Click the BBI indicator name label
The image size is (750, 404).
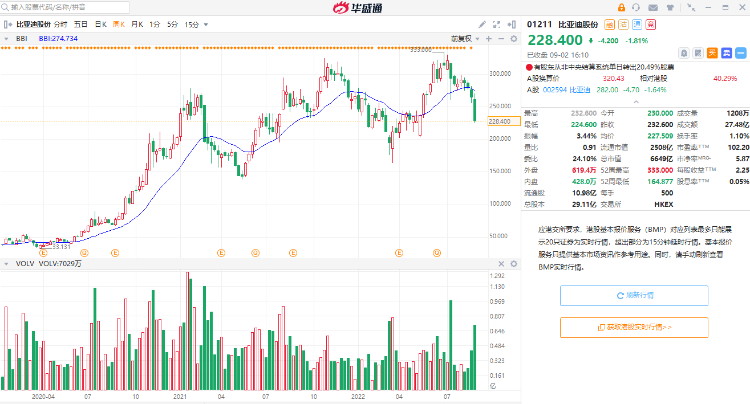tap(22, 39)
